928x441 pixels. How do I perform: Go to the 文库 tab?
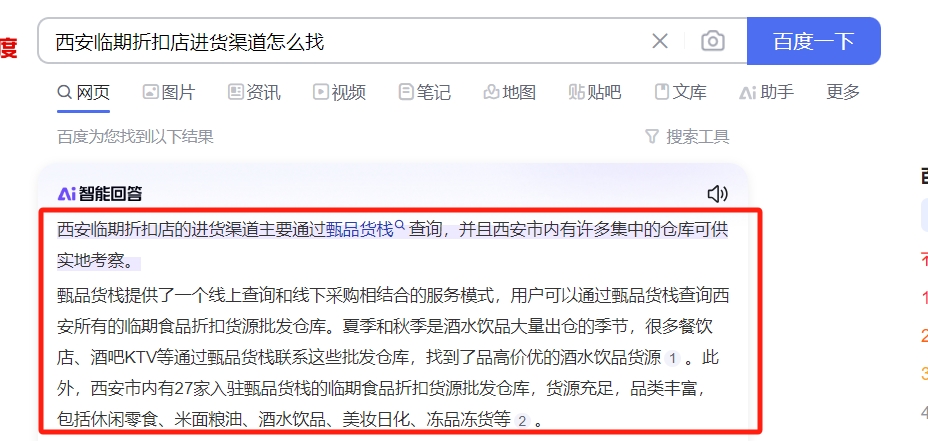[681, 92]
